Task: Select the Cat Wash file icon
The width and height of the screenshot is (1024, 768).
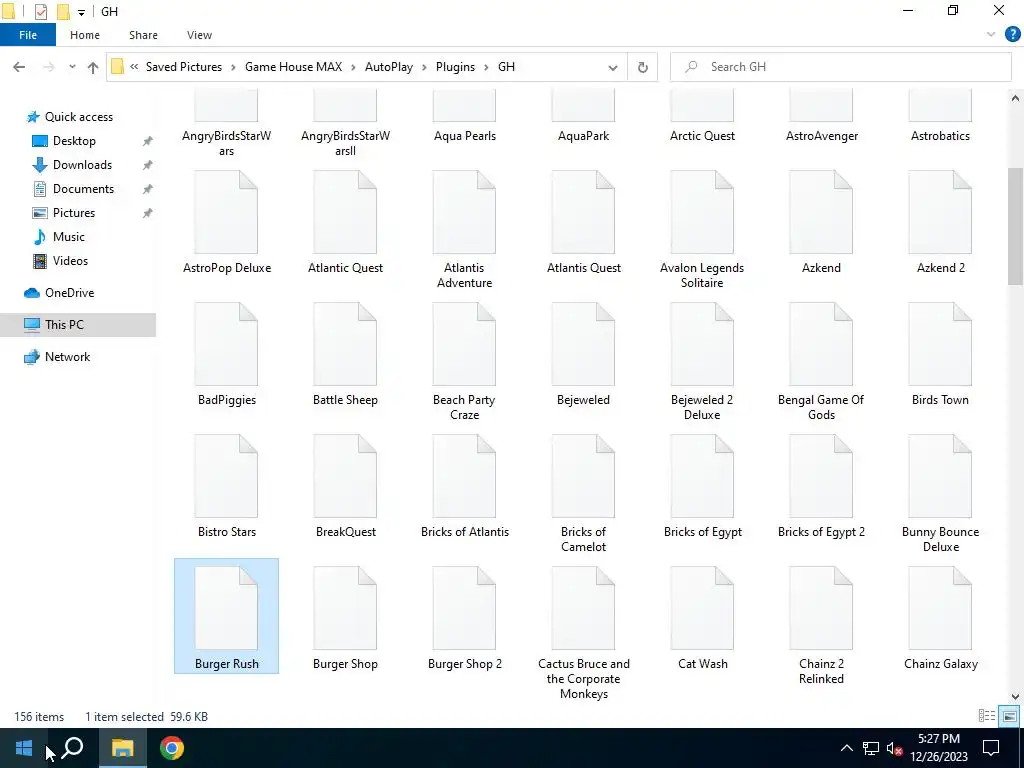Action: (x=702, y=608)
